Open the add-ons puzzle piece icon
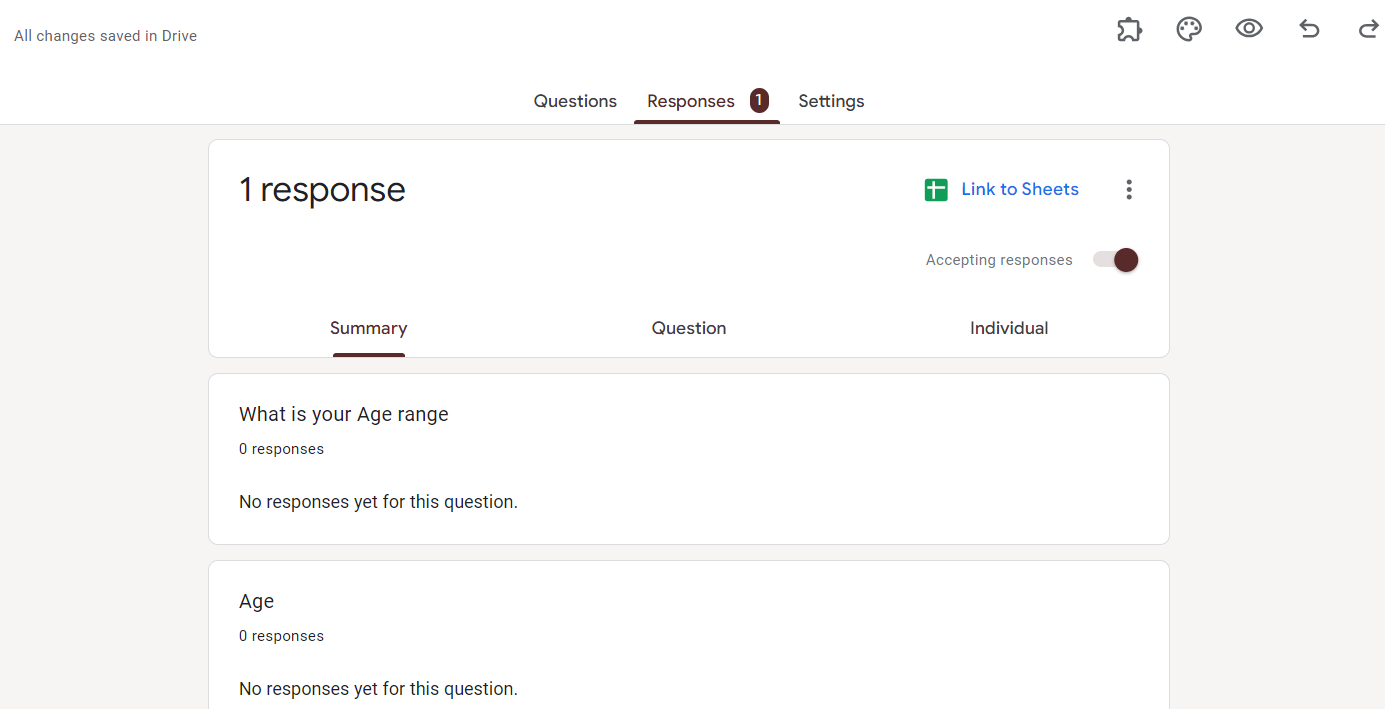This screenshot has width=1385, height=709. pos(1129,30)
